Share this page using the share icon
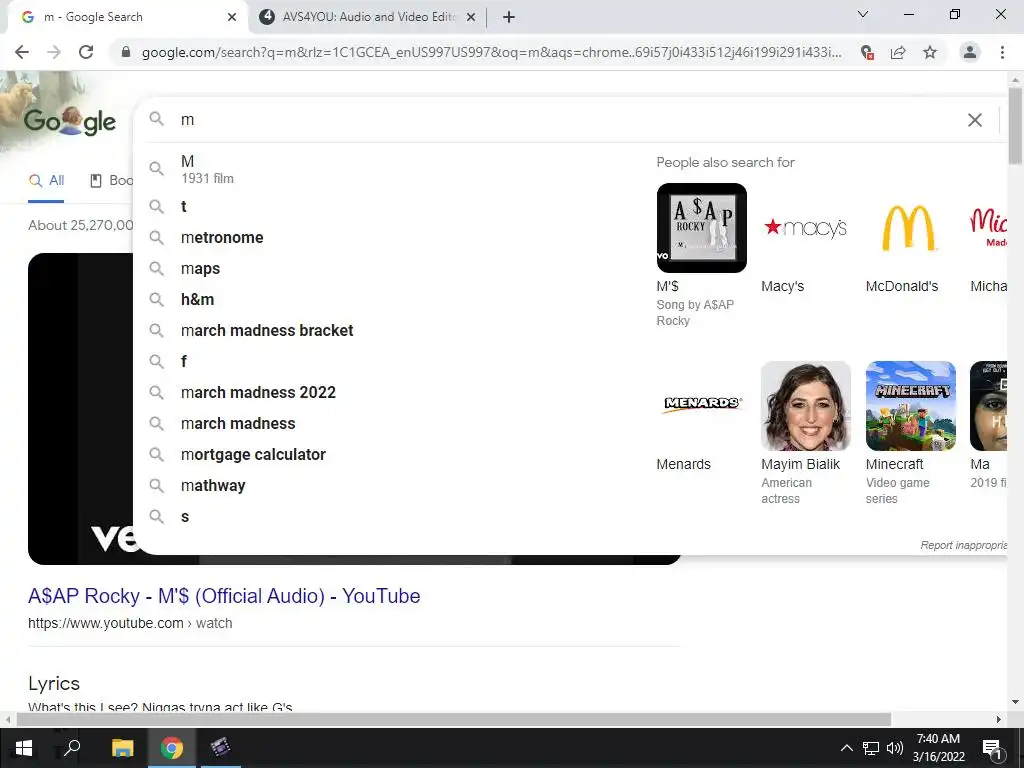The width and height of the screenshot is (1024, 768). tap(898, 52)
